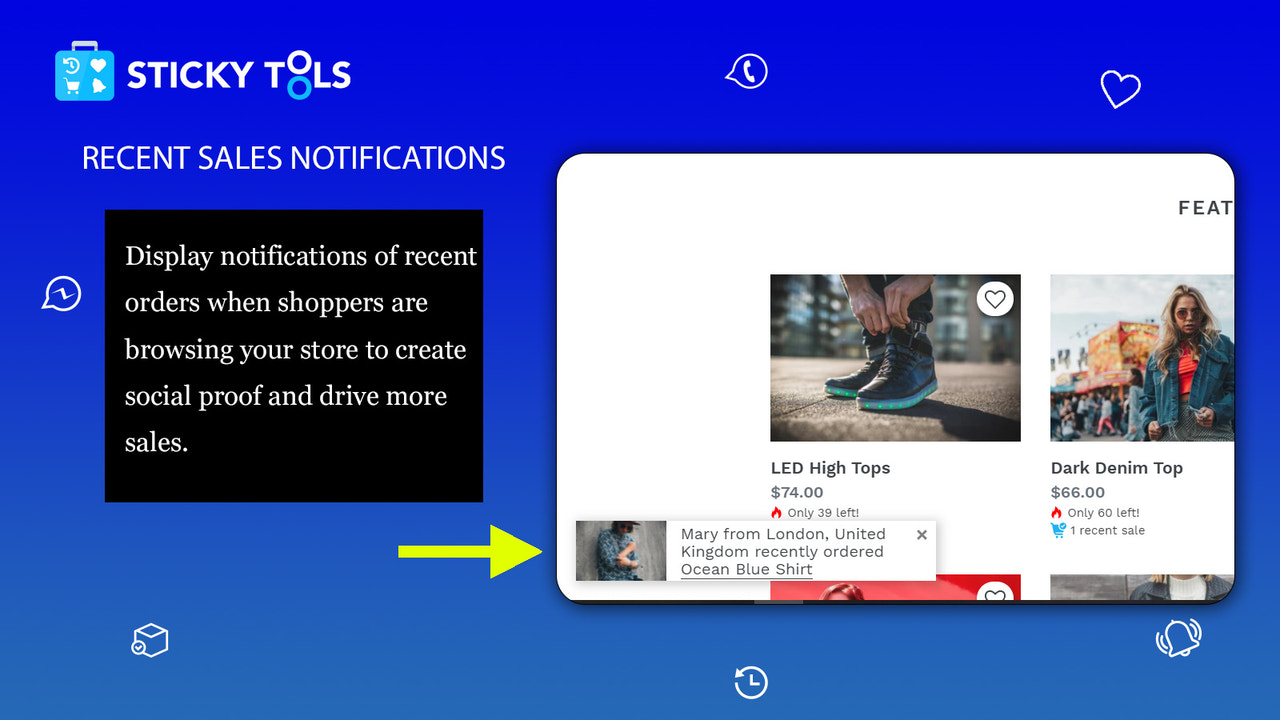Click the Sticky Tools suitcase logo
The width and height of the screenshot is (1280, 720).
coord(85,71)
